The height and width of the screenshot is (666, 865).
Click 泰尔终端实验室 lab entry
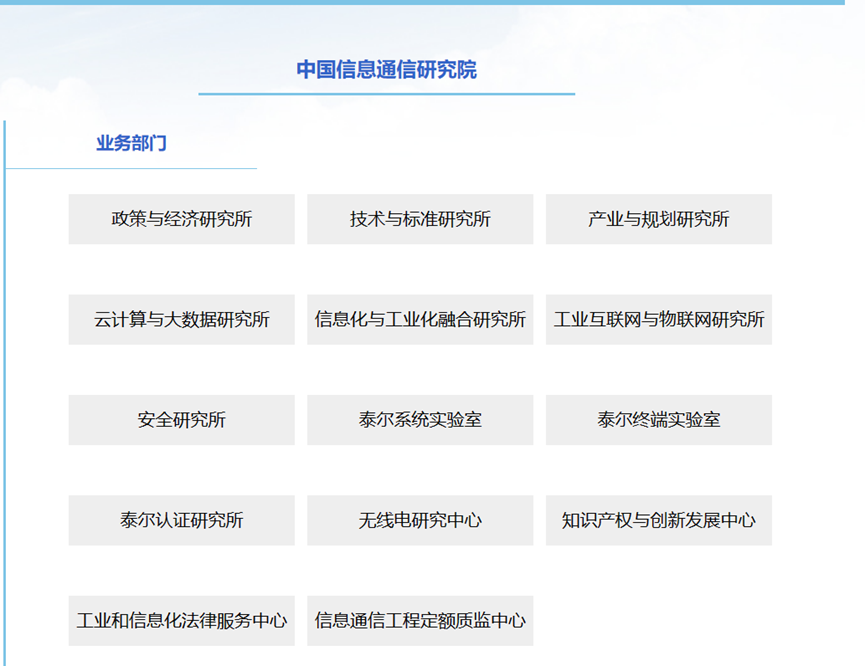pos(658,420)
